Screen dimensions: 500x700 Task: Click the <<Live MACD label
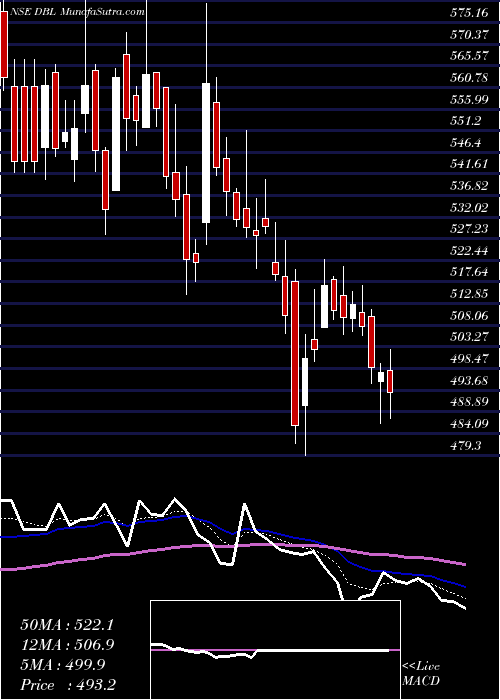[x=421, y=674]
